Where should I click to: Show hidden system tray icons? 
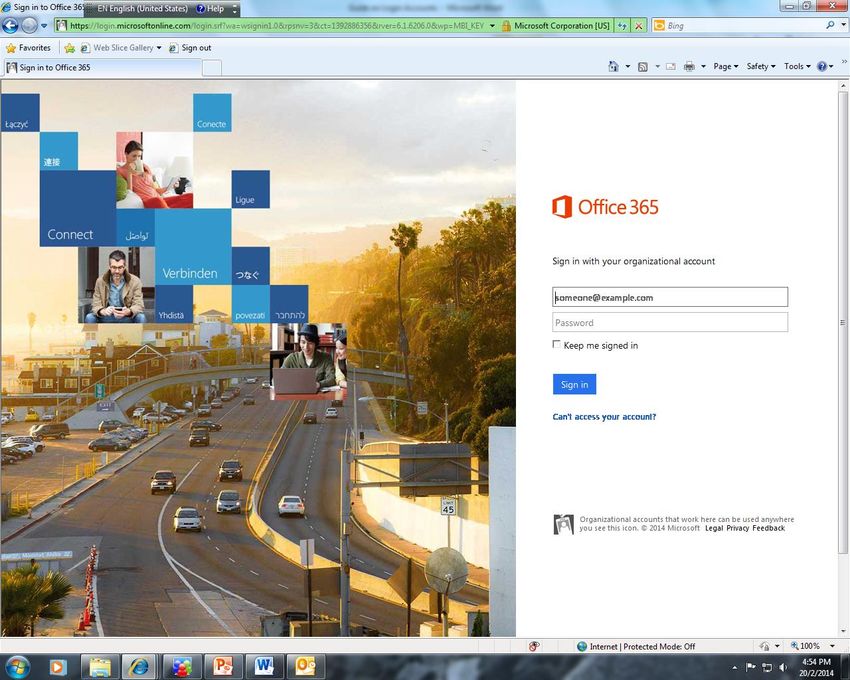coord(735,668)
